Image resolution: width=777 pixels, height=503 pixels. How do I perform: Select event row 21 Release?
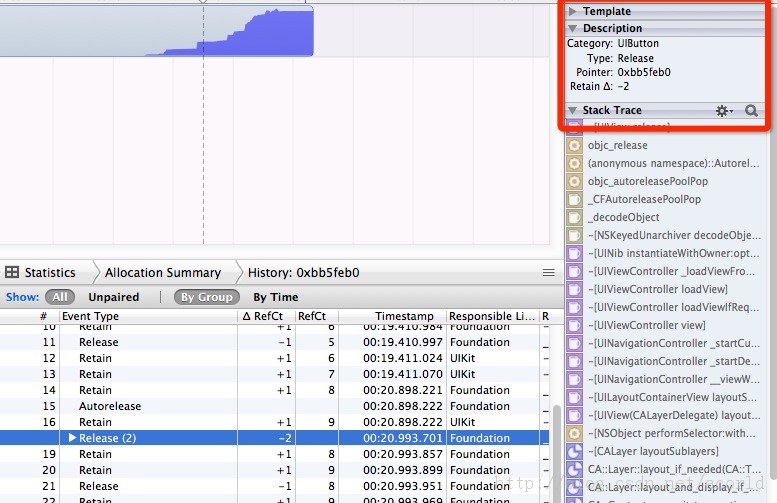pos(275,486)
